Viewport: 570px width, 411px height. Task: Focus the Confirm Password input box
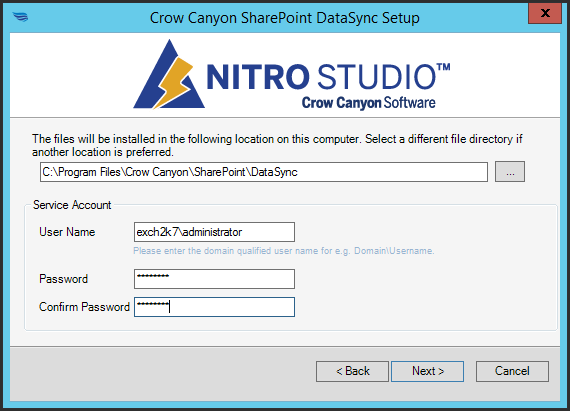point(214,307)
